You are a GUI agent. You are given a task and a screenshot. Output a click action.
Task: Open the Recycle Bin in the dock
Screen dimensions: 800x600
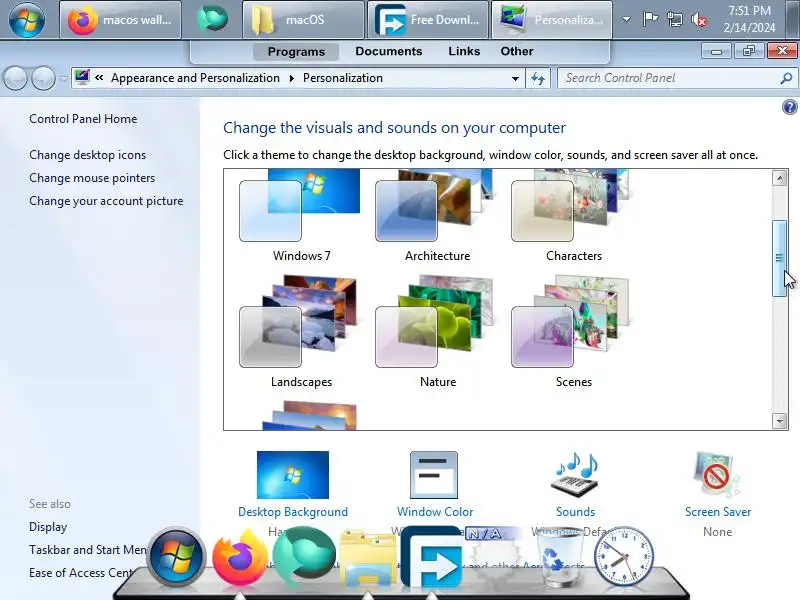(x=559, y=560)
